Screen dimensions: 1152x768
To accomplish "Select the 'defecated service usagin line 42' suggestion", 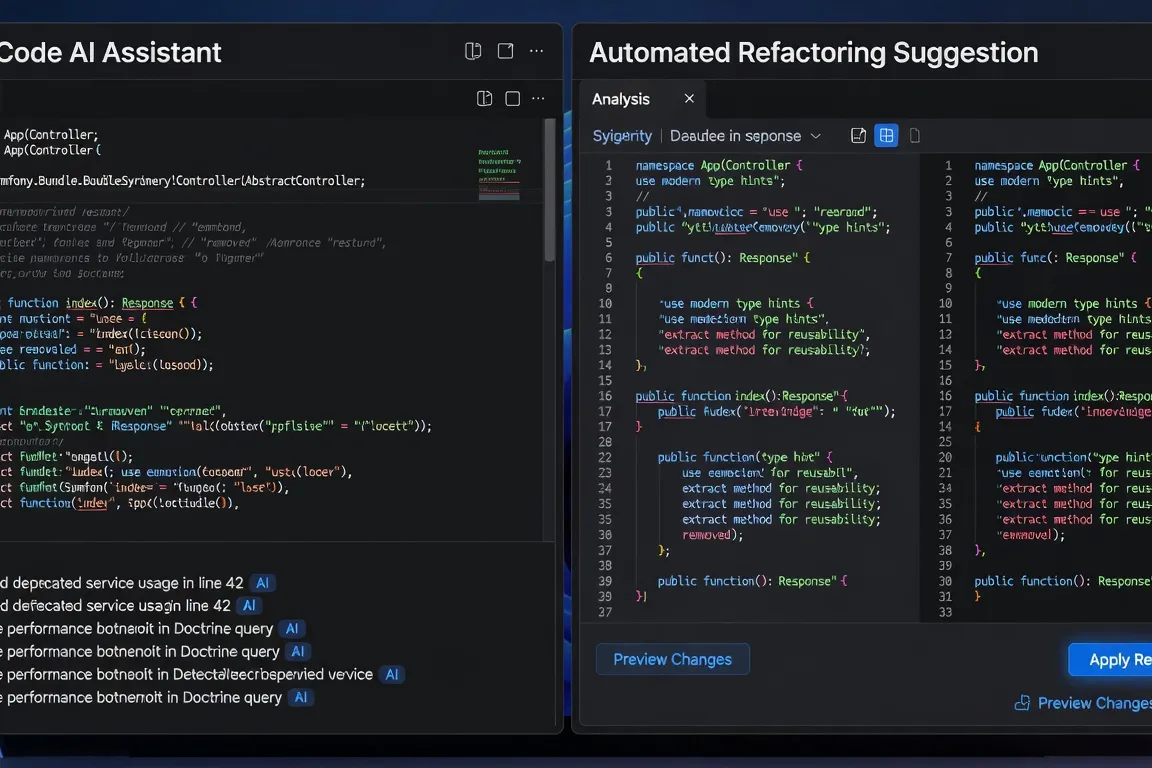I will pos(115,606).
